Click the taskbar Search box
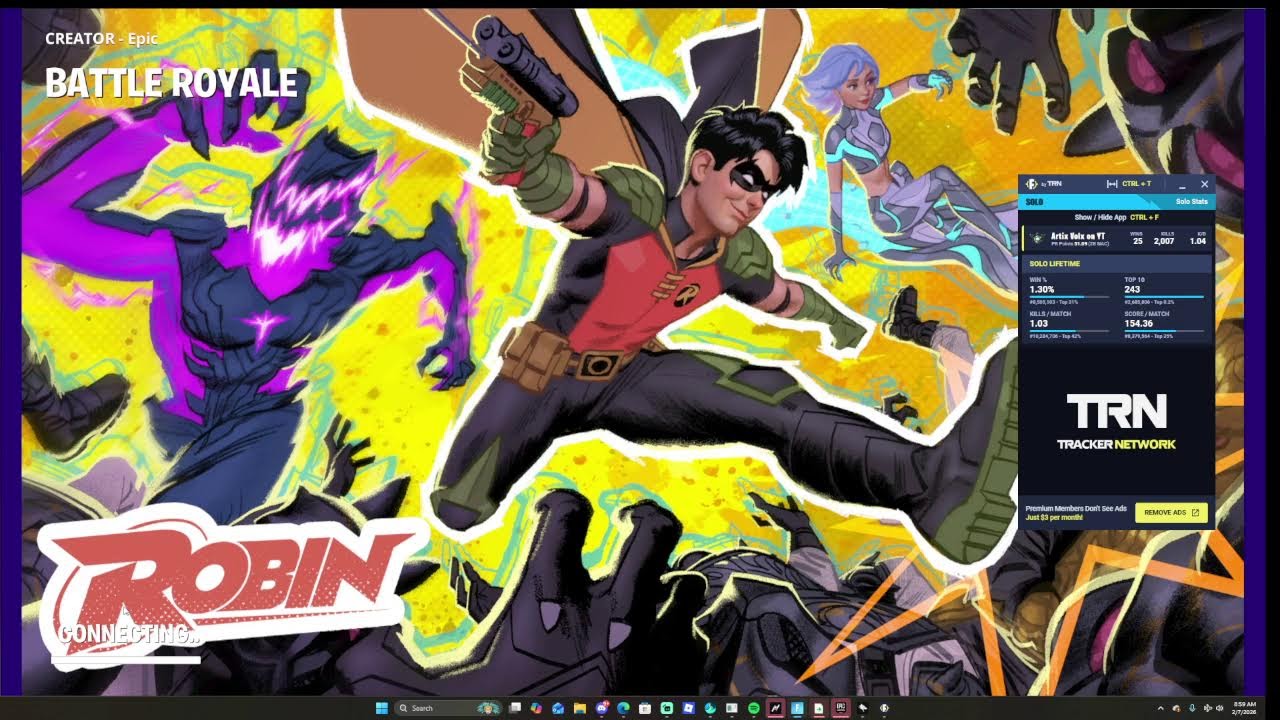This screenshot has height=720, width=1280. 447,708
